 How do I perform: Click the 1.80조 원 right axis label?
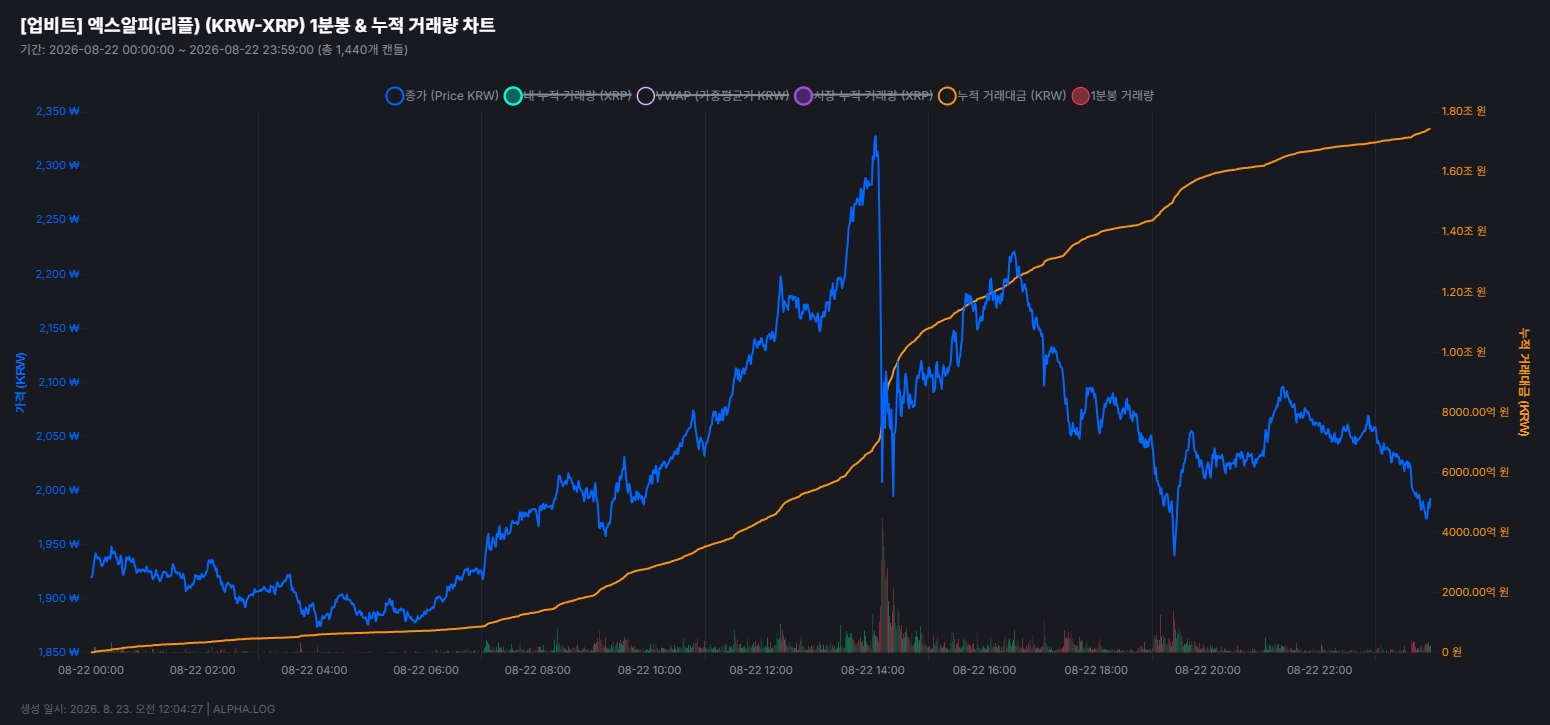click(x=1463, y=111)
